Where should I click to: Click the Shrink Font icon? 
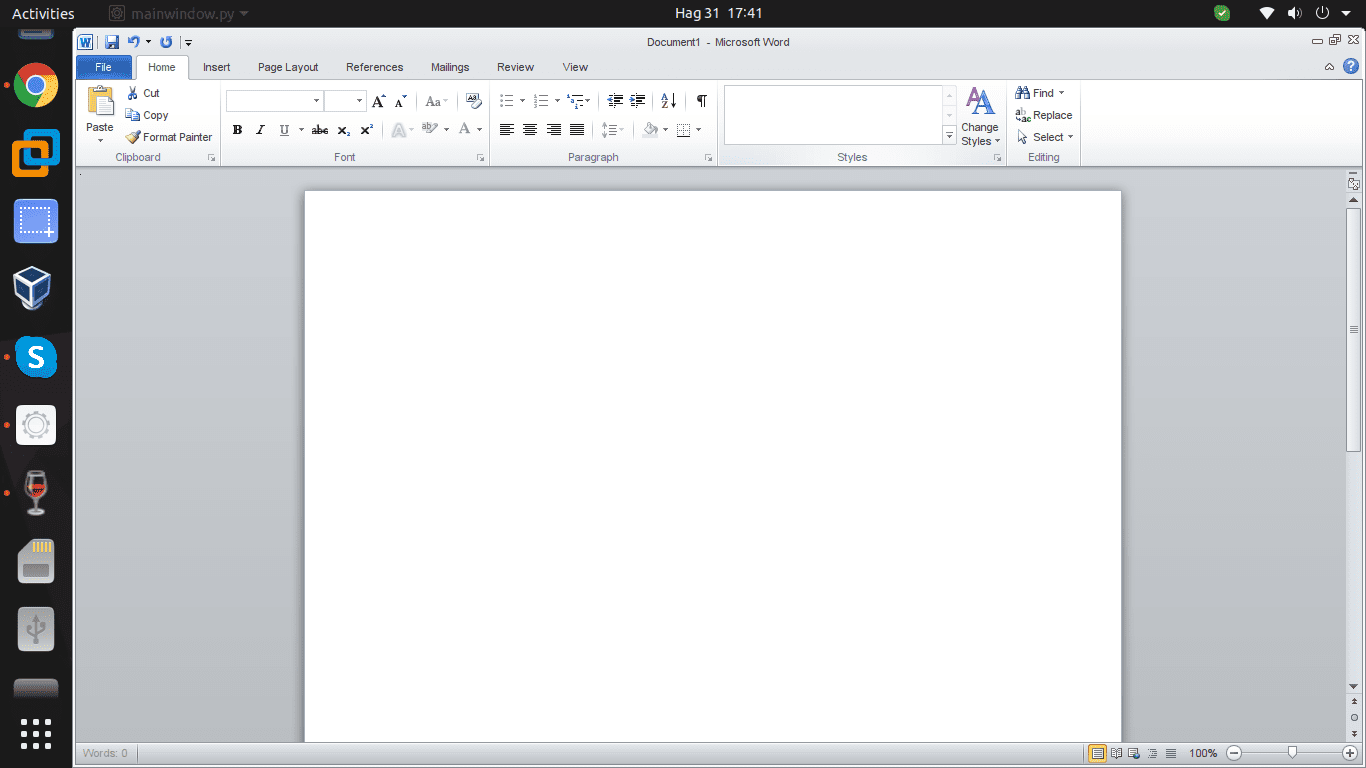(x=400, y=101)
